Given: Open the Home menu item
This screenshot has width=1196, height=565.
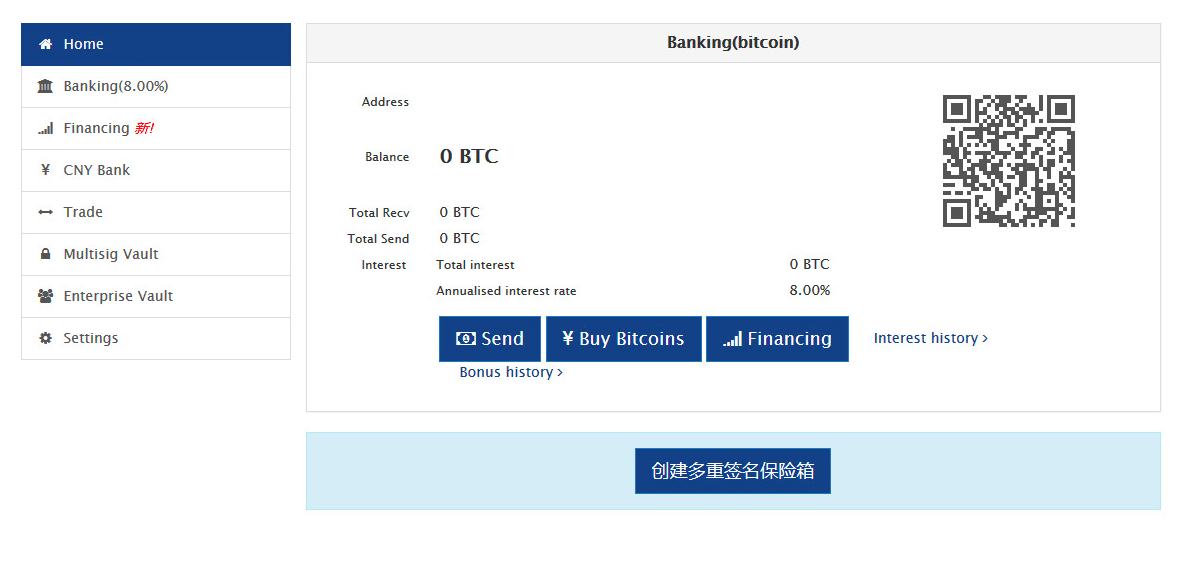Looking at the screenshot, I should [156, 44].
